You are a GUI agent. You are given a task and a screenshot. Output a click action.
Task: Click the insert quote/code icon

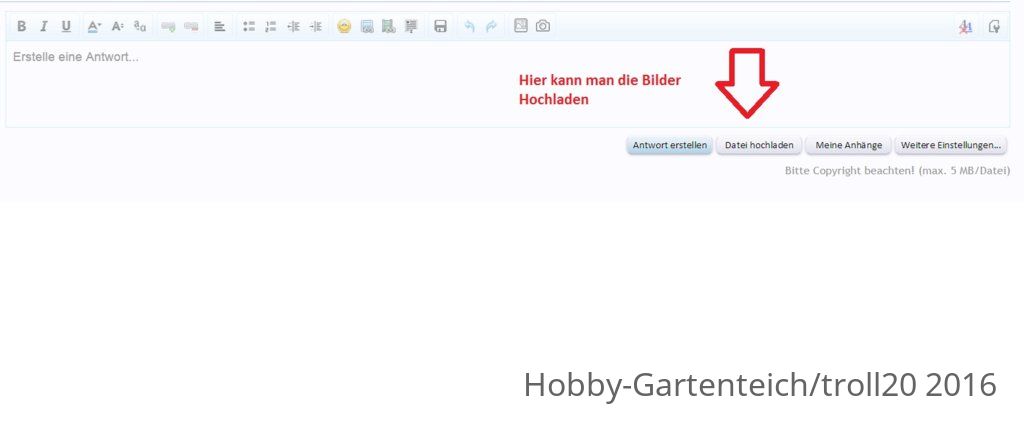[411, 27]
